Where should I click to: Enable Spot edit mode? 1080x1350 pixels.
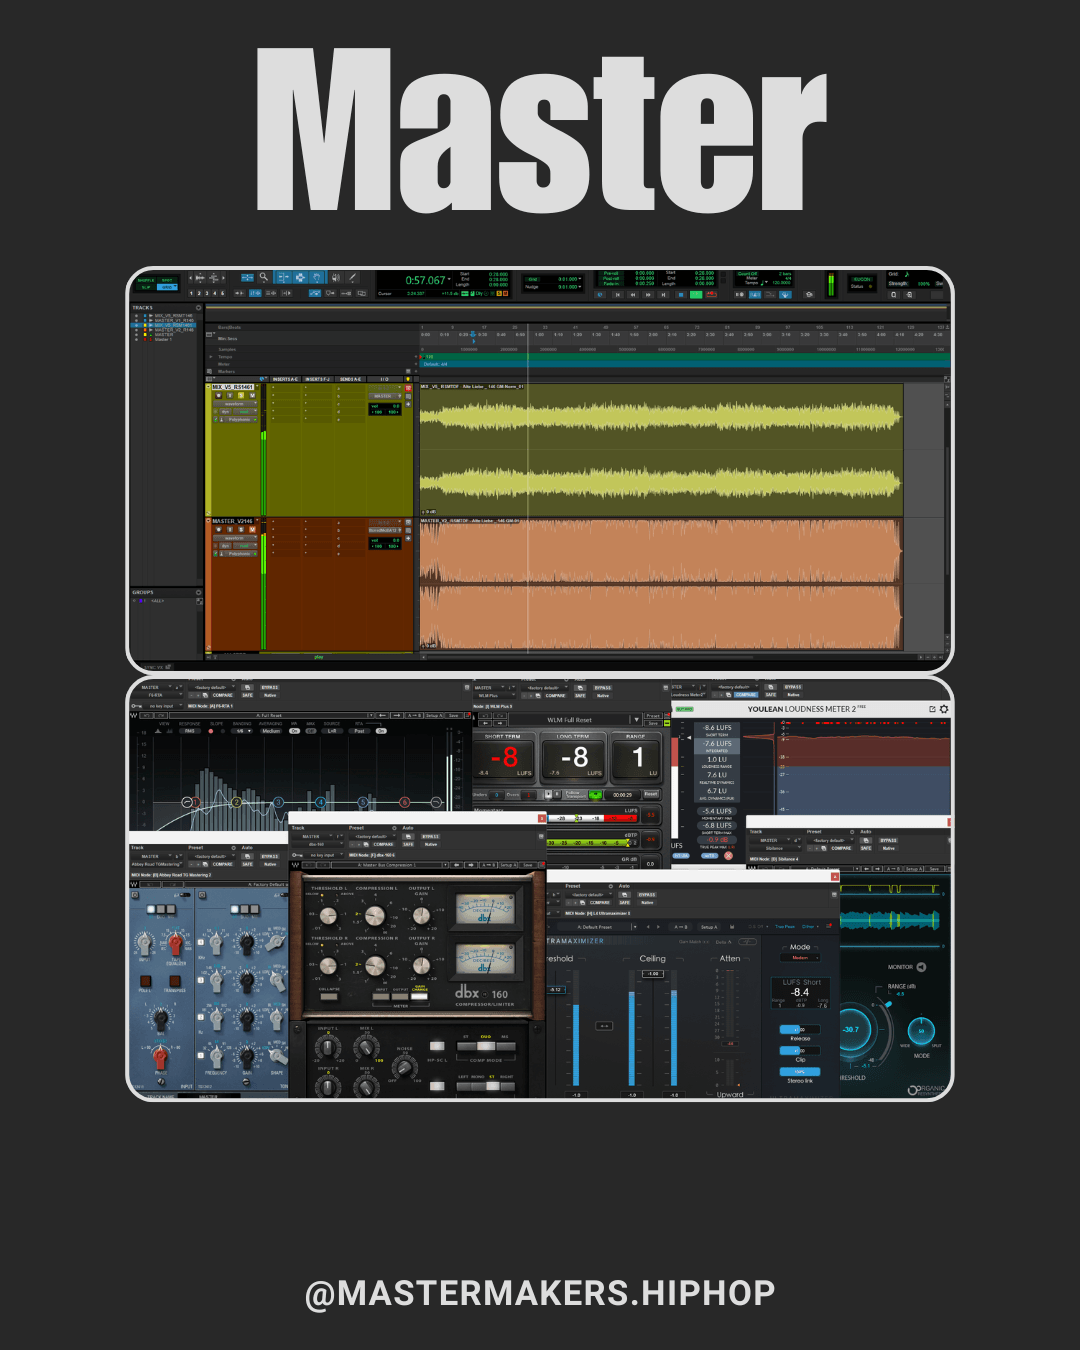point(167,280)
